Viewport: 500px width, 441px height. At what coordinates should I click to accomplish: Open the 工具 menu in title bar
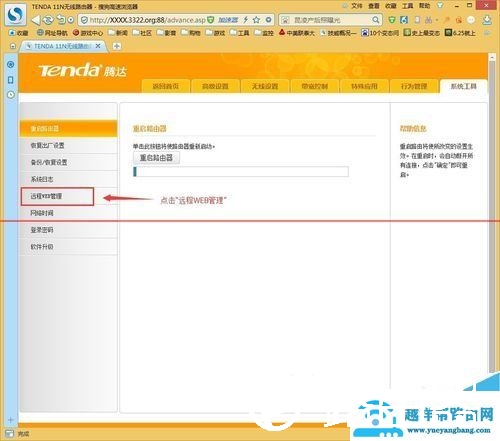[x=407, y=6]
